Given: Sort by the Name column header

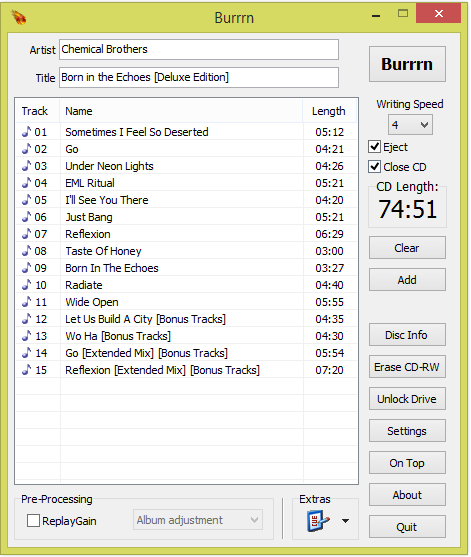Looking at the screenshot, I should pyautogui.click(x=181, y=111).
